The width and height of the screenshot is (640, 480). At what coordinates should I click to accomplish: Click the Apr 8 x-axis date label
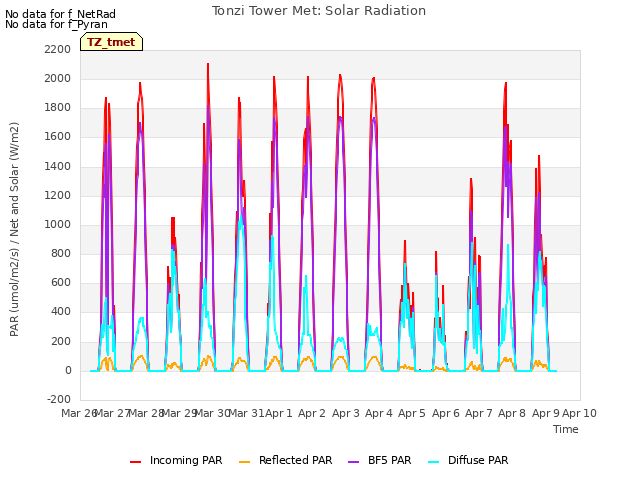[512, 413]
